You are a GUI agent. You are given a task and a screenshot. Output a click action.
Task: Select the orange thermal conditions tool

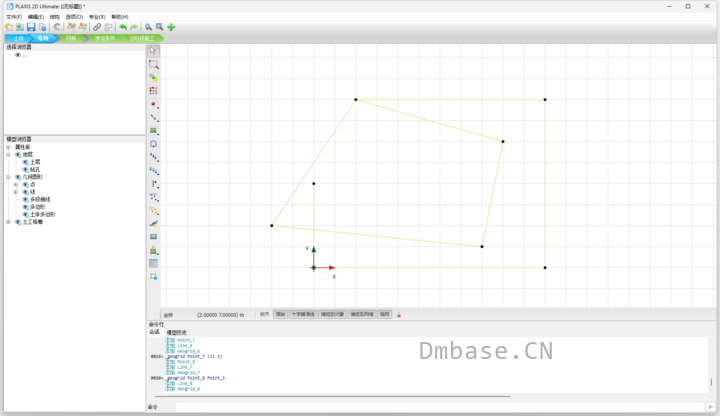point(153,211)
